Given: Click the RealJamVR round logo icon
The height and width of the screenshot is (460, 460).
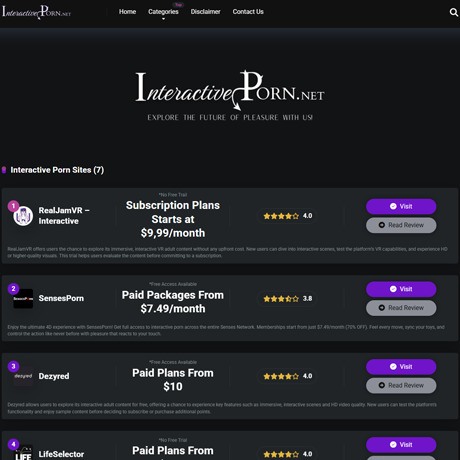Looking at the screenshot, I should click(23, 216).
